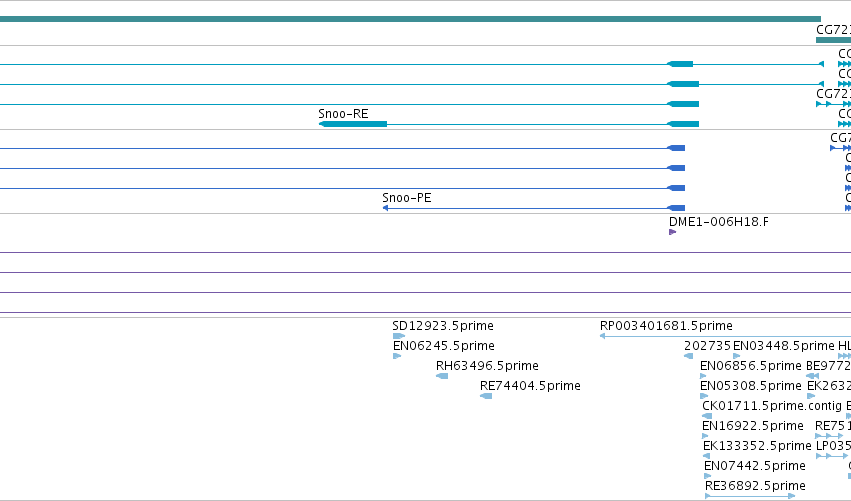The image size is (851, 501).
Task: Select the long arrow feature under RE36892.5prime
Action: tap(750, 496)
